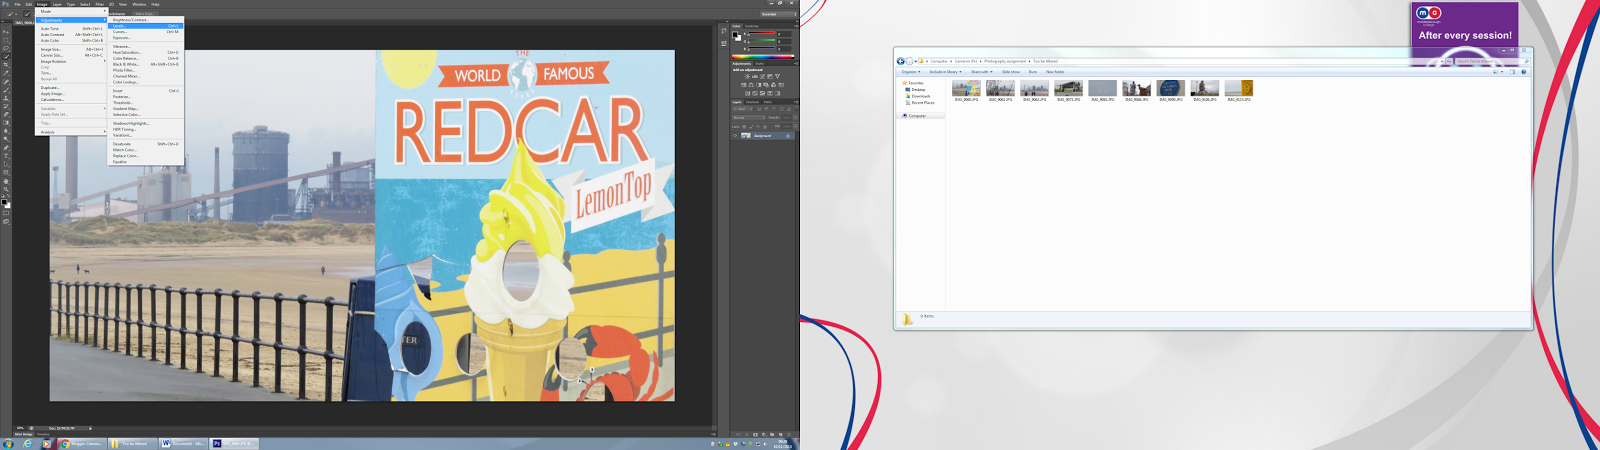Viewport: 1600px width, 450px height.
Task: Switch to Chrome Blogger window in taskbar
Action: [x=80, y=444]
